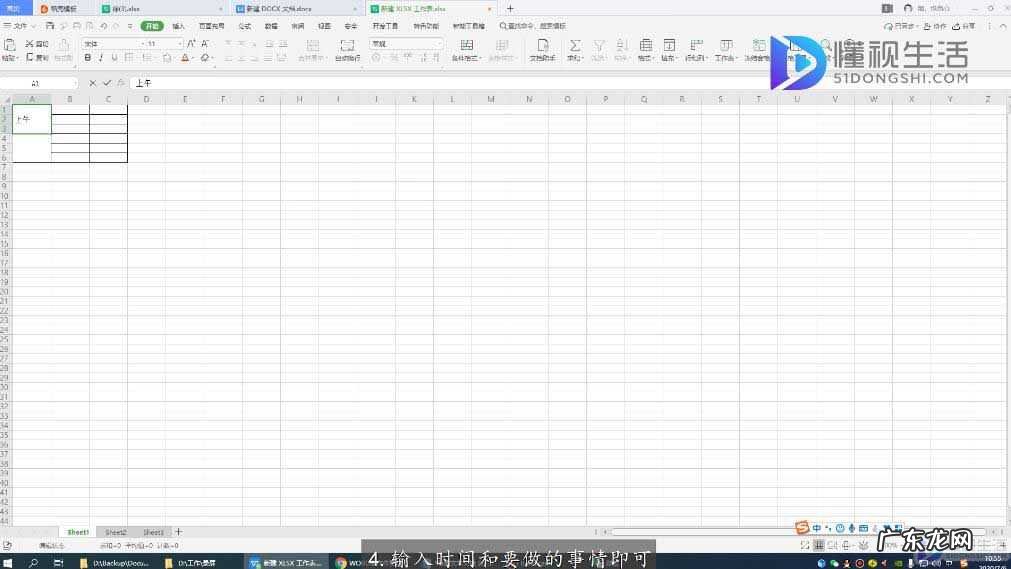The height and width of the screenshot is (569, 1011).
Task: Click the Share button
Action: pos(964,26)
